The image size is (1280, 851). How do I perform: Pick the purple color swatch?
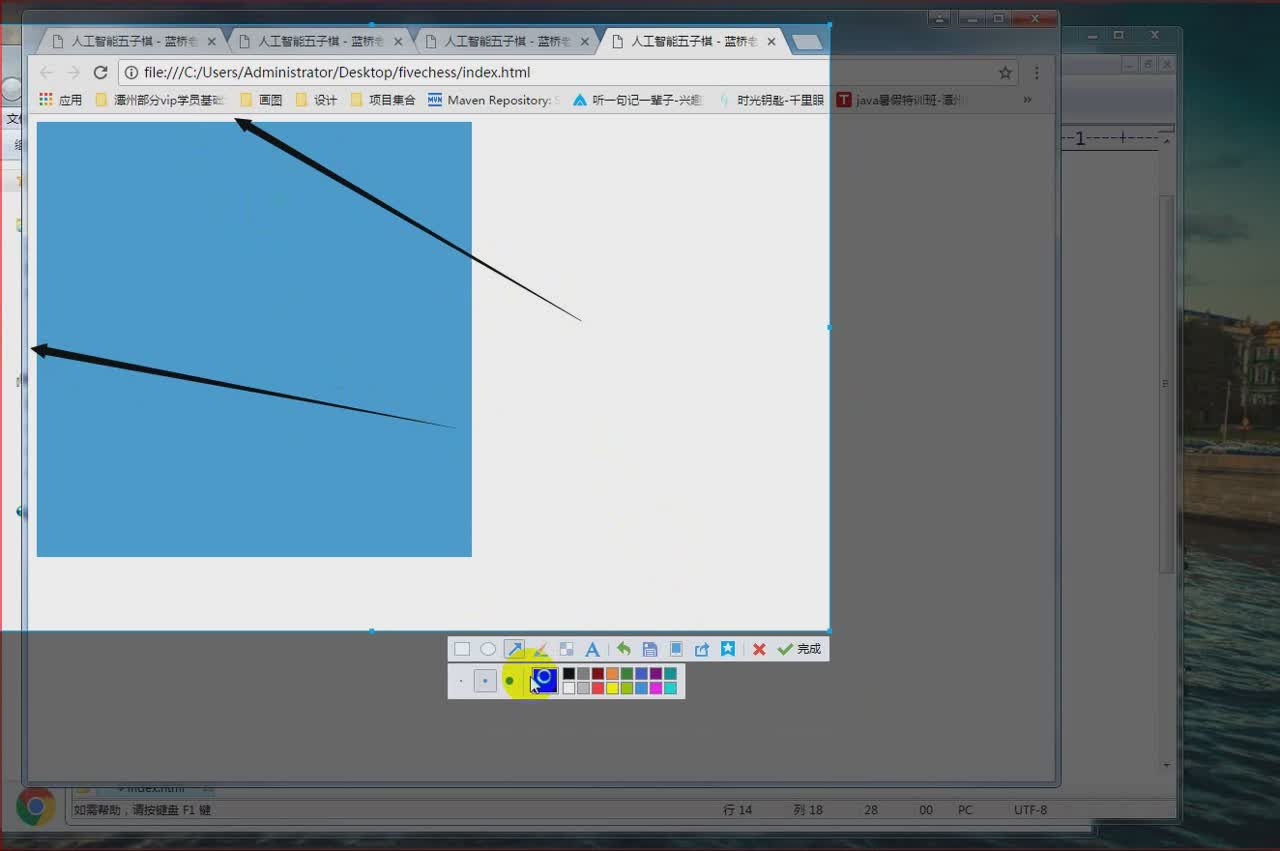656,674
